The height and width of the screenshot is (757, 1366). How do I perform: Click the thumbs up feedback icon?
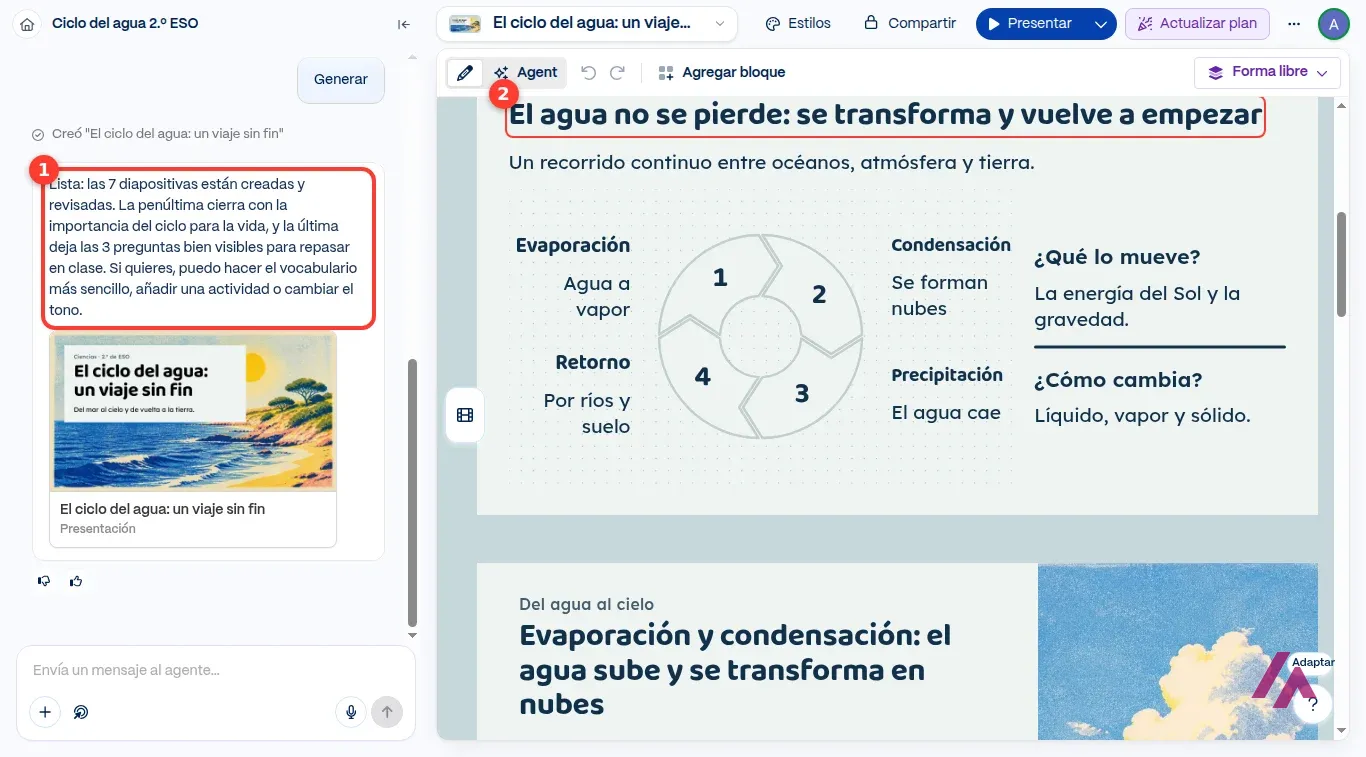[76, 581]
